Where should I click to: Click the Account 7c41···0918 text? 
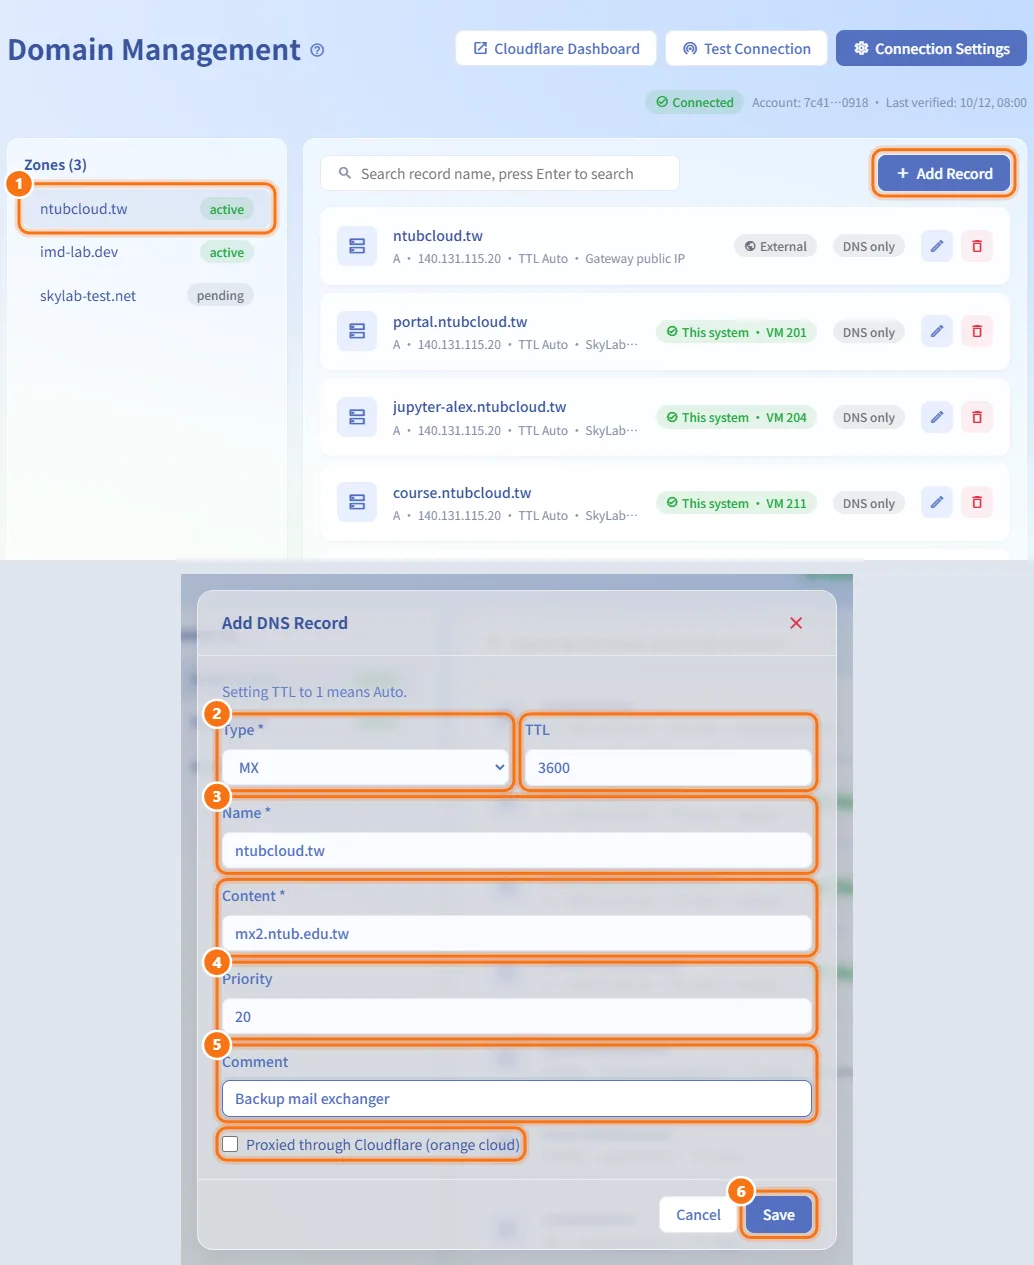[810, 102]
